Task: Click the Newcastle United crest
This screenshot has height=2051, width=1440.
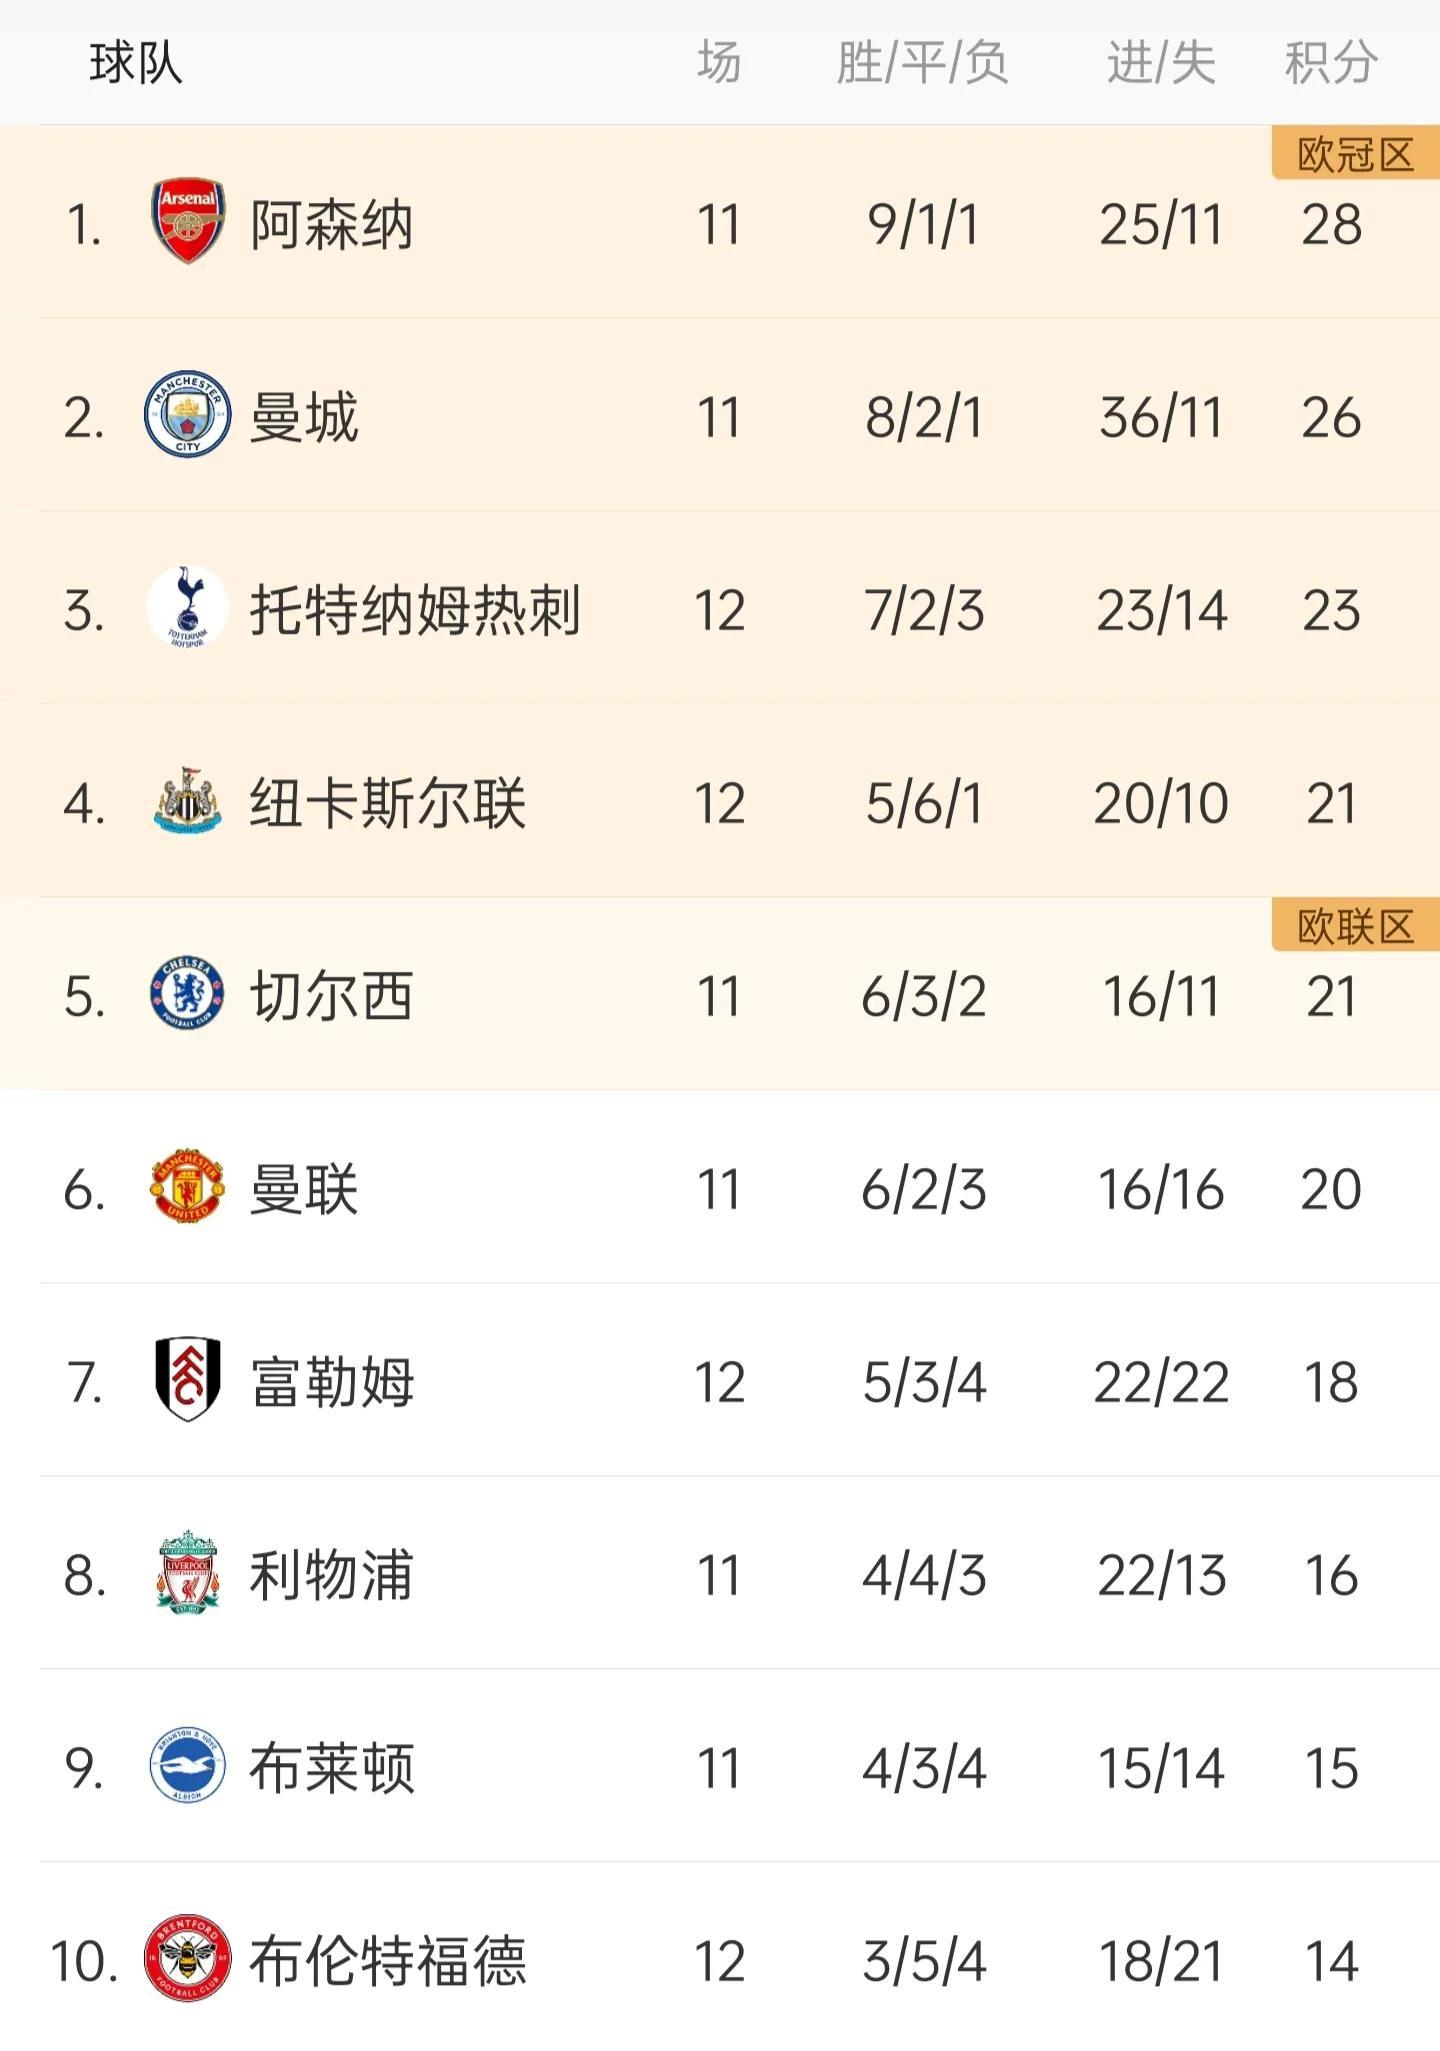Action: [188, 802]
